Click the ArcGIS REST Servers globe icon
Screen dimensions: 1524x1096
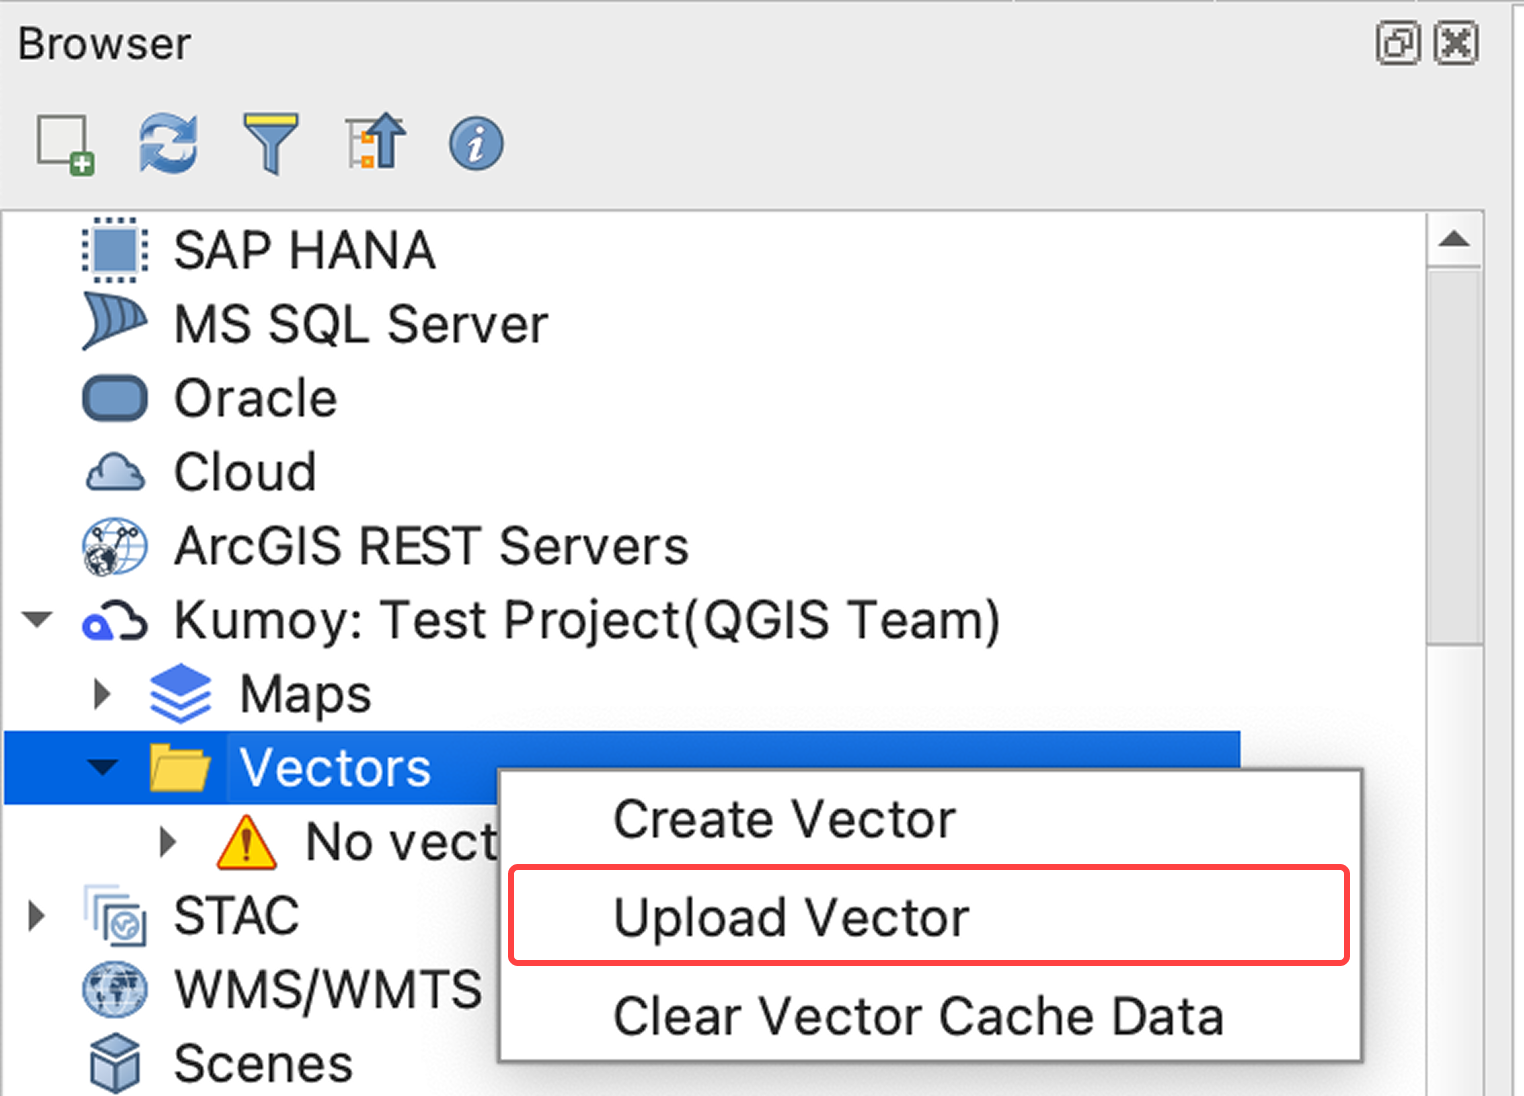pos(115,546)
